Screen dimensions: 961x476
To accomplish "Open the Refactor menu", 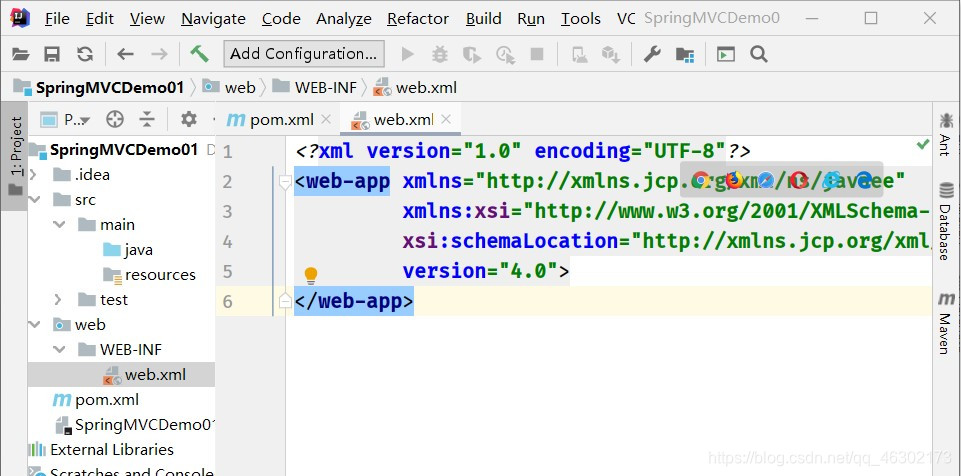I will point(418,19).
